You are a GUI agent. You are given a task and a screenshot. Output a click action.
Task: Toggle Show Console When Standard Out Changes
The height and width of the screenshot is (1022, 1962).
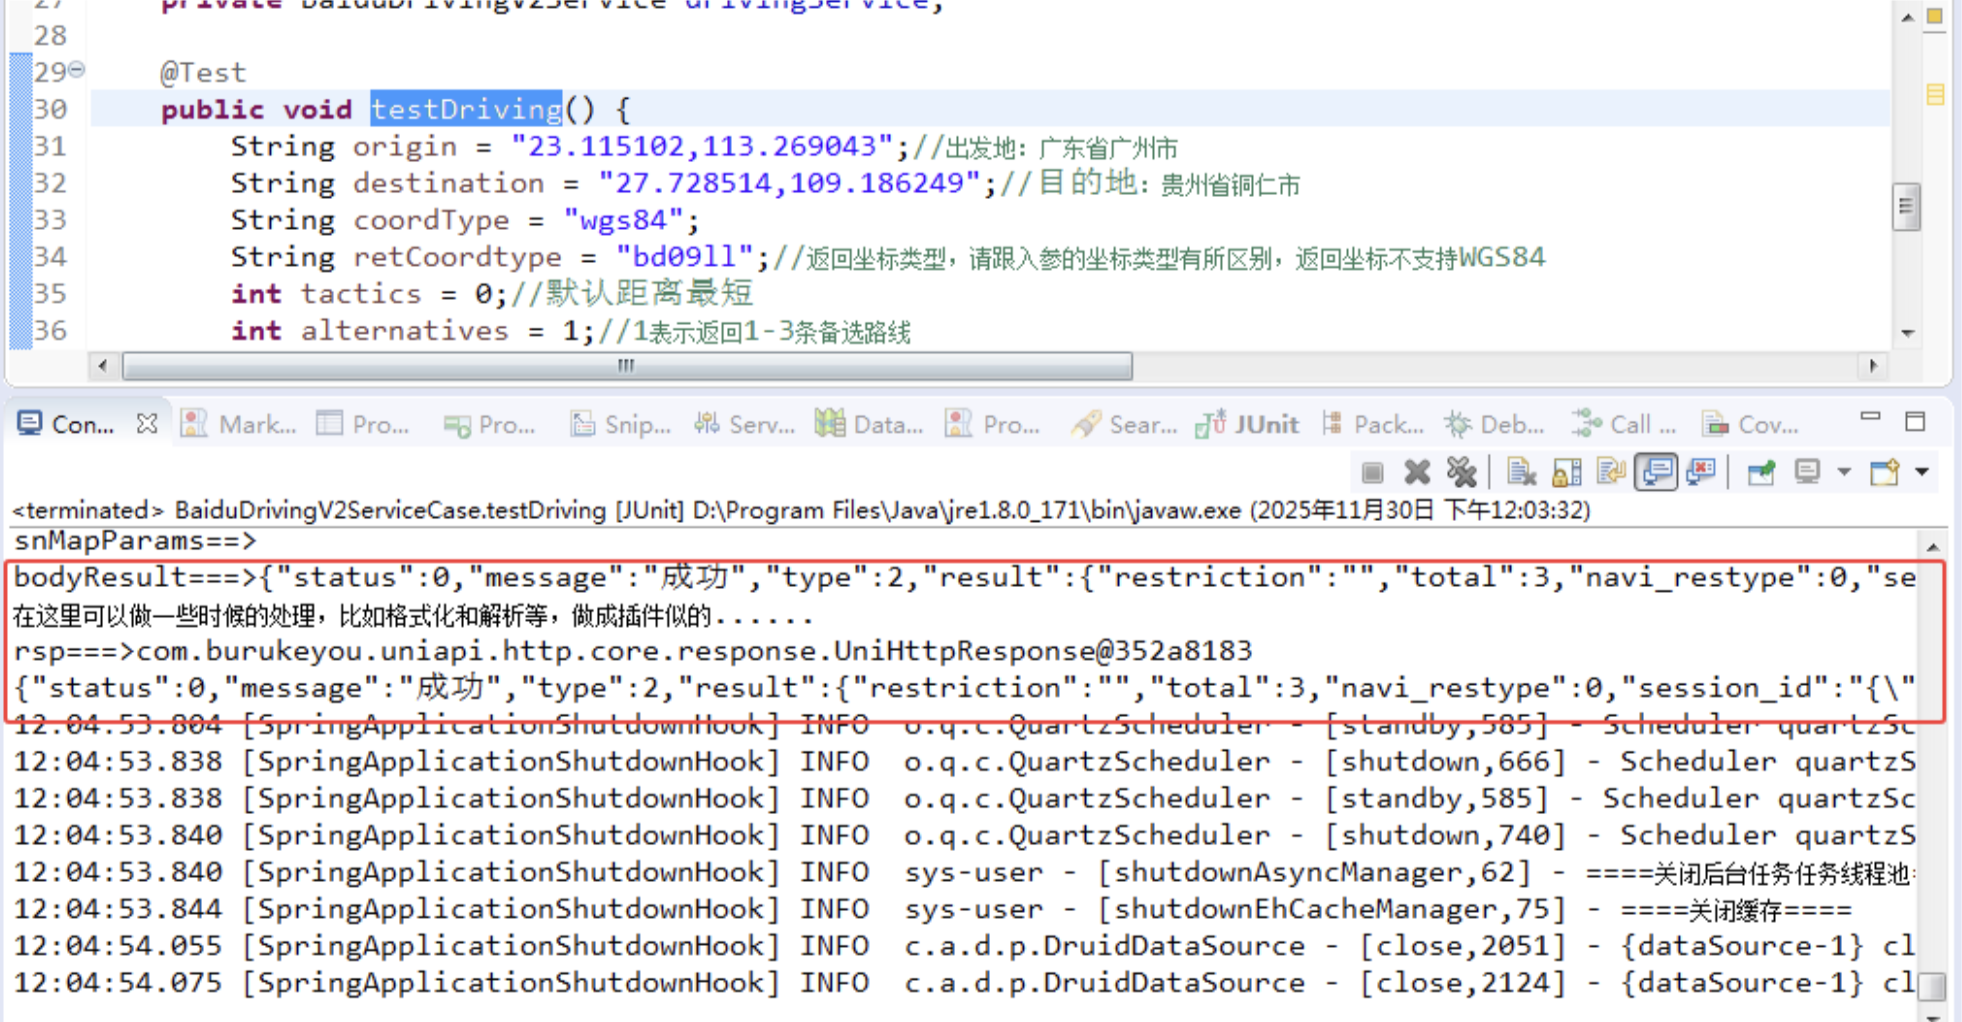pos(1656,472)
